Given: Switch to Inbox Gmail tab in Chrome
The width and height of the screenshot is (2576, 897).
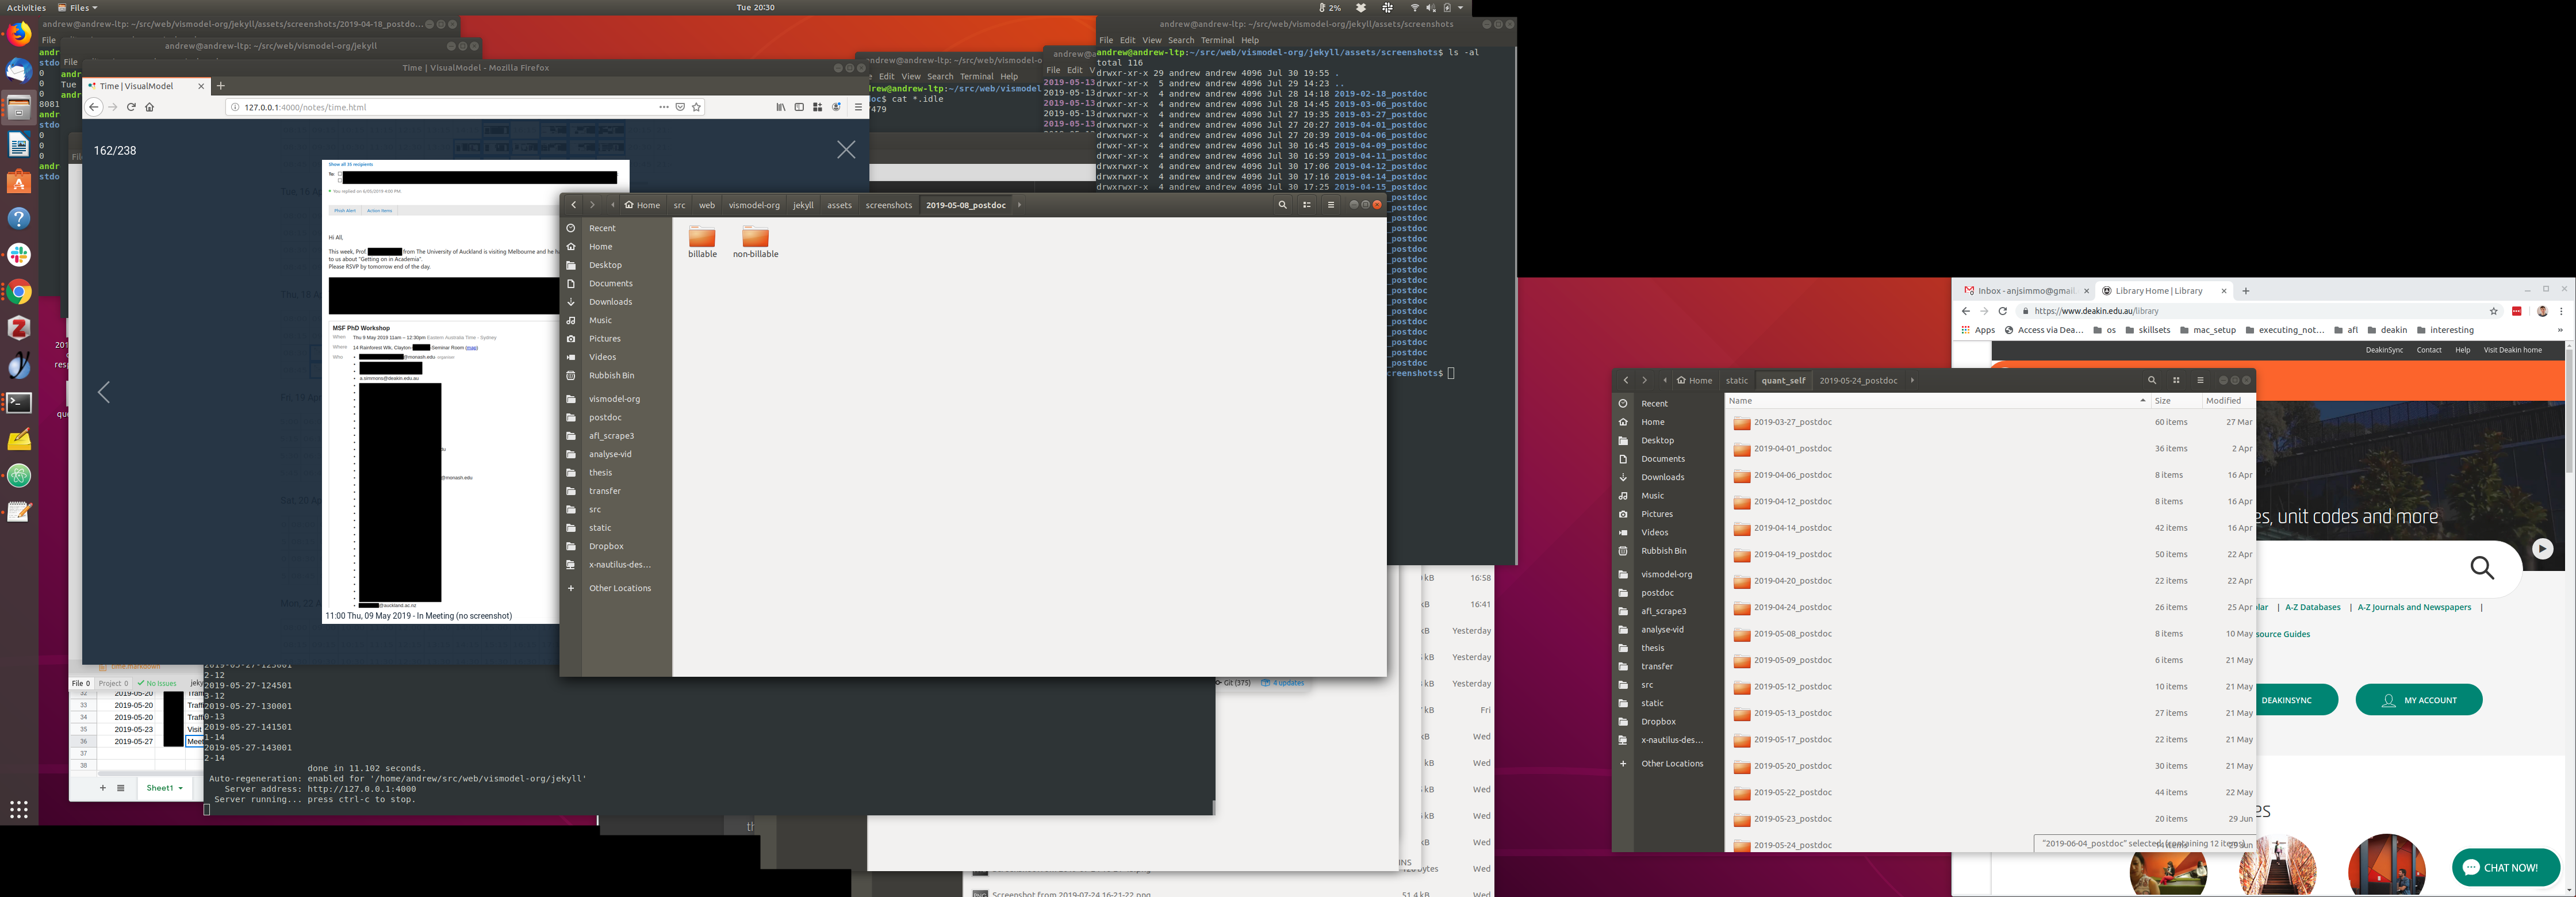Looking at the screenshot, I should (x=2020, y=291).
